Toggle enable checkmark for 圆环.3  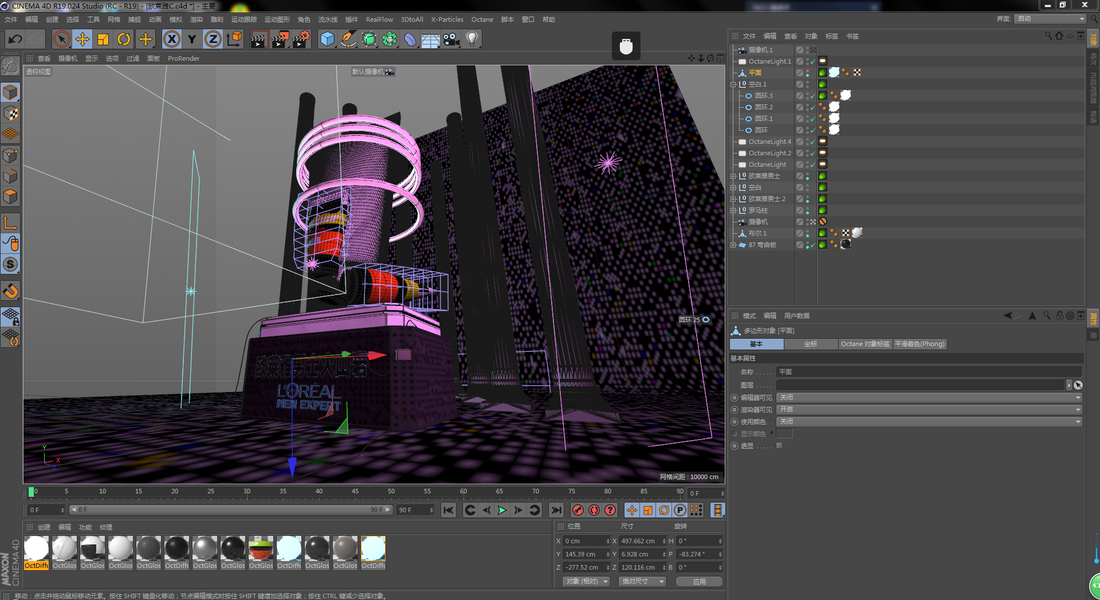(x=813, y=96)
